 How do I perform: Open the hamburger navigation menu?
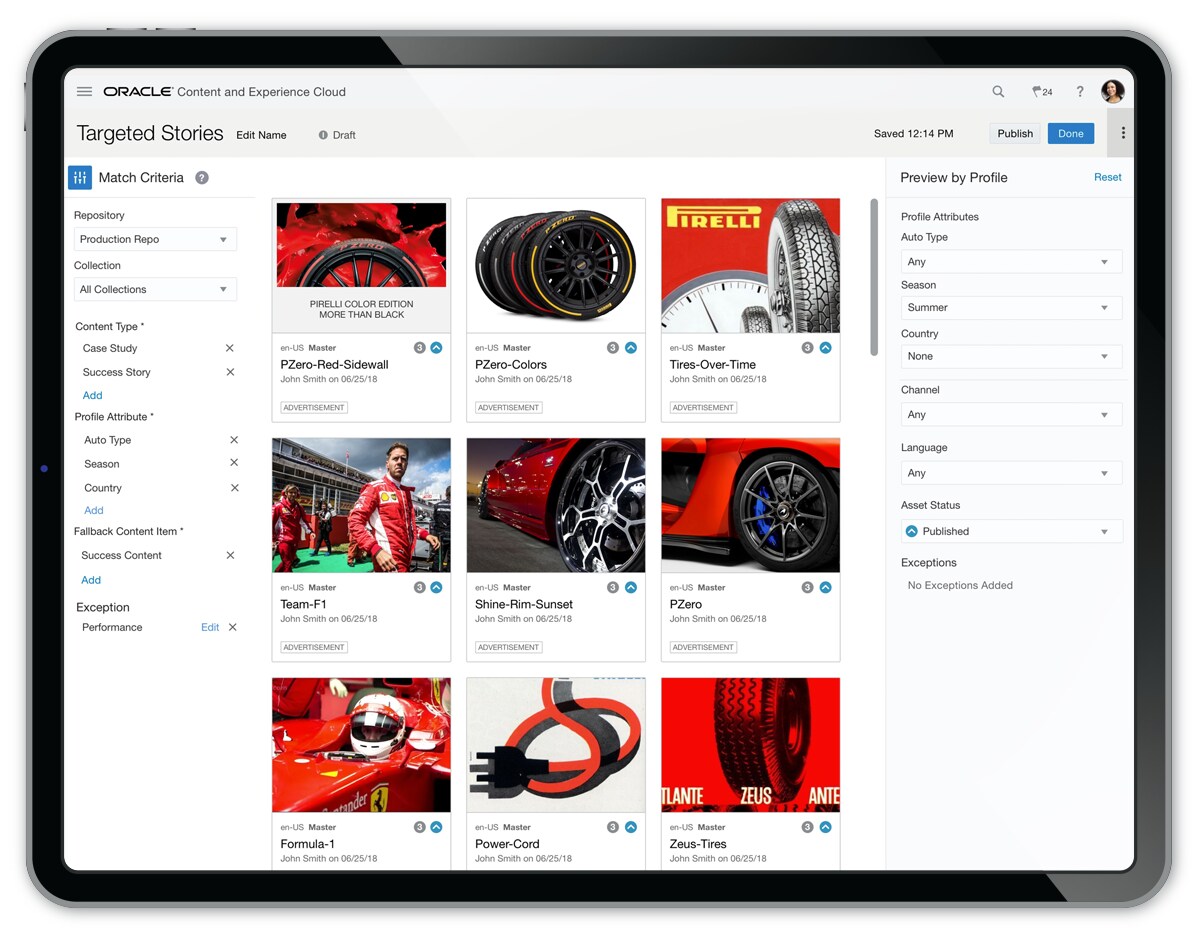pyautogui.click(x=85, y=91)
